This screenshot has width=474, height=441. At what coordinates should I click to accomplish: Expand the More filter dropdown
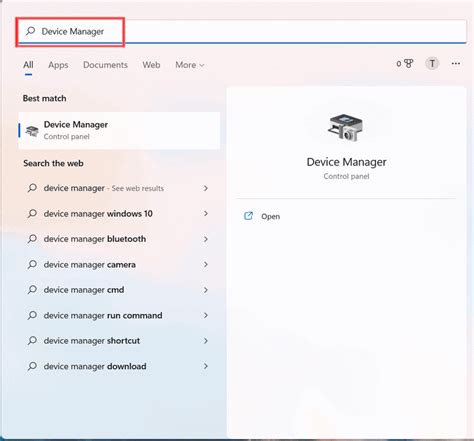pyautogui.click(x=190, y=65)
